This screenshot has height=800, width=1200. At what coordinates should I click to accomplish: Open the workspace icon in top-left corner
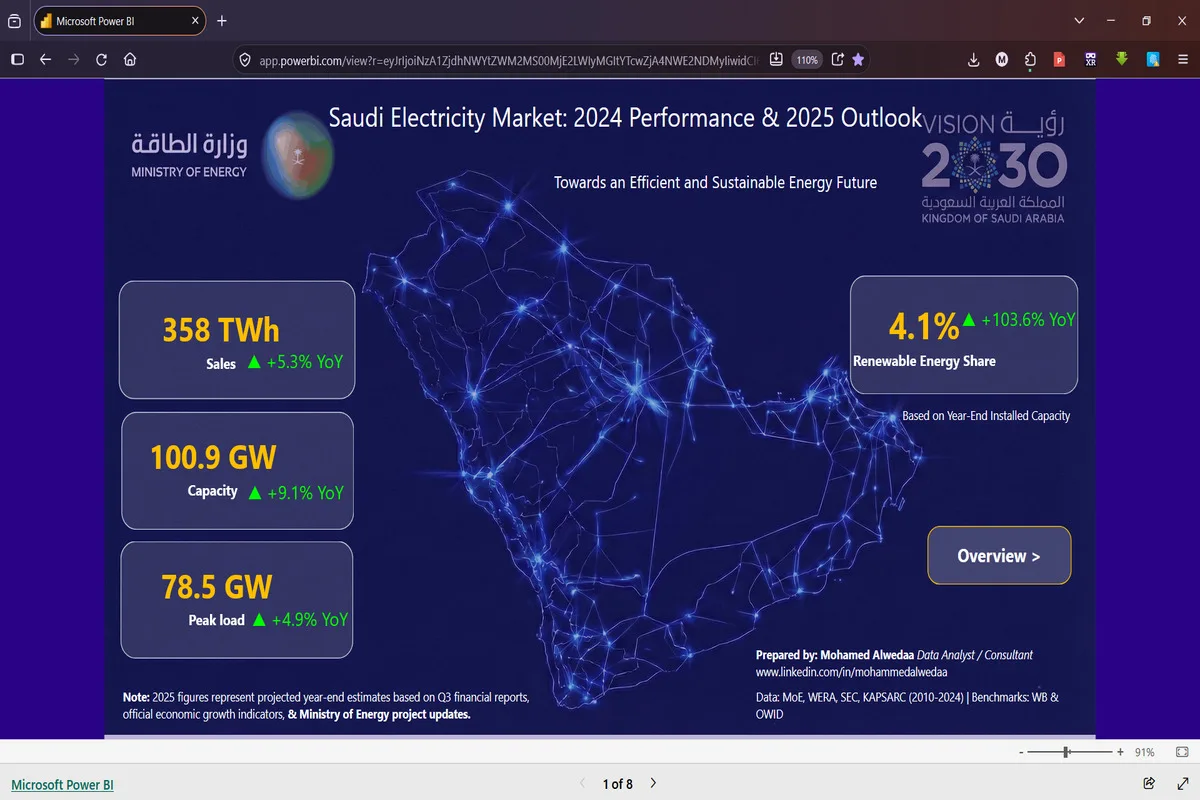point(14,20)
